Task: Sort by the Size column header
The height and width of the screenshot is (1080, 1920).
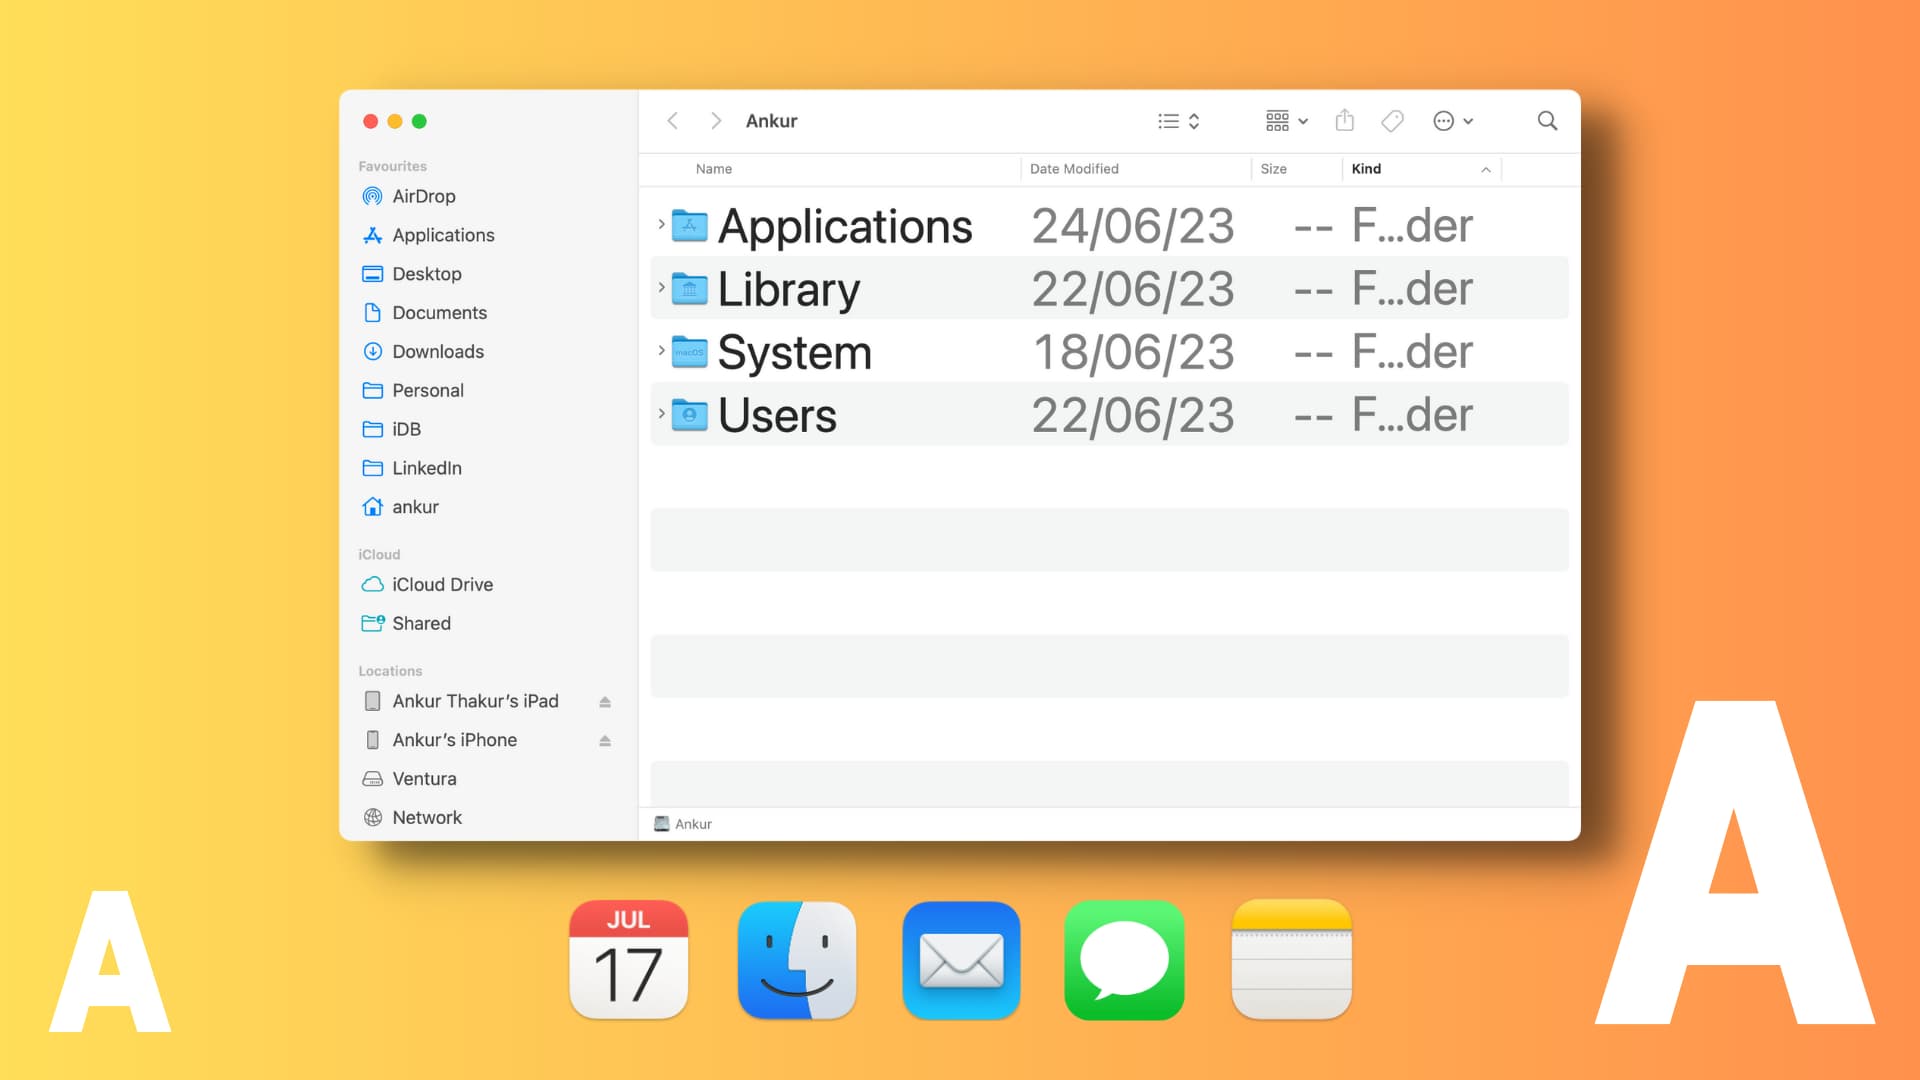Action: click(x=1273, y=169)
